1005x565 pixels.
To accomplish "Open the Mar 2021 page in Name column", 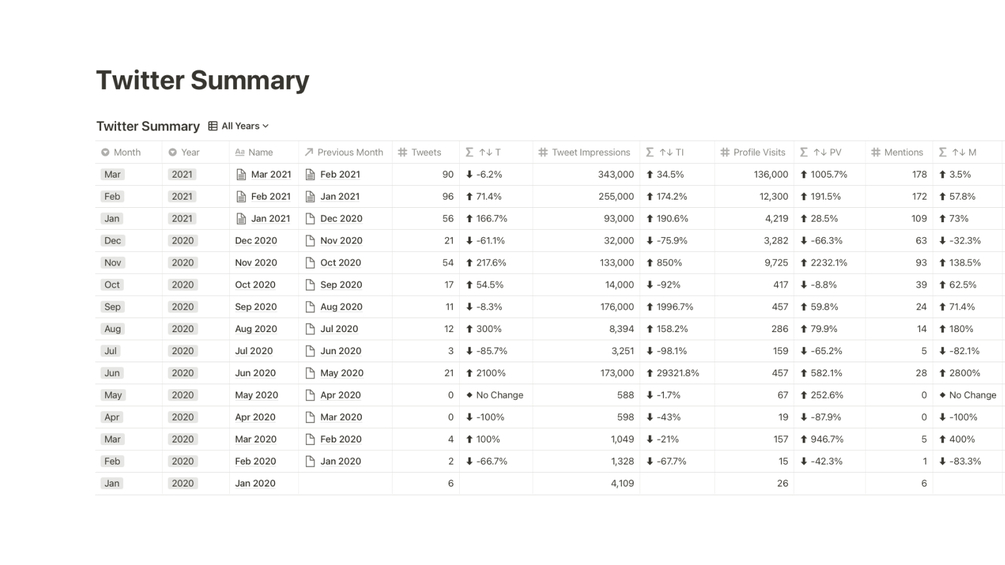I will tap(271, 174).
